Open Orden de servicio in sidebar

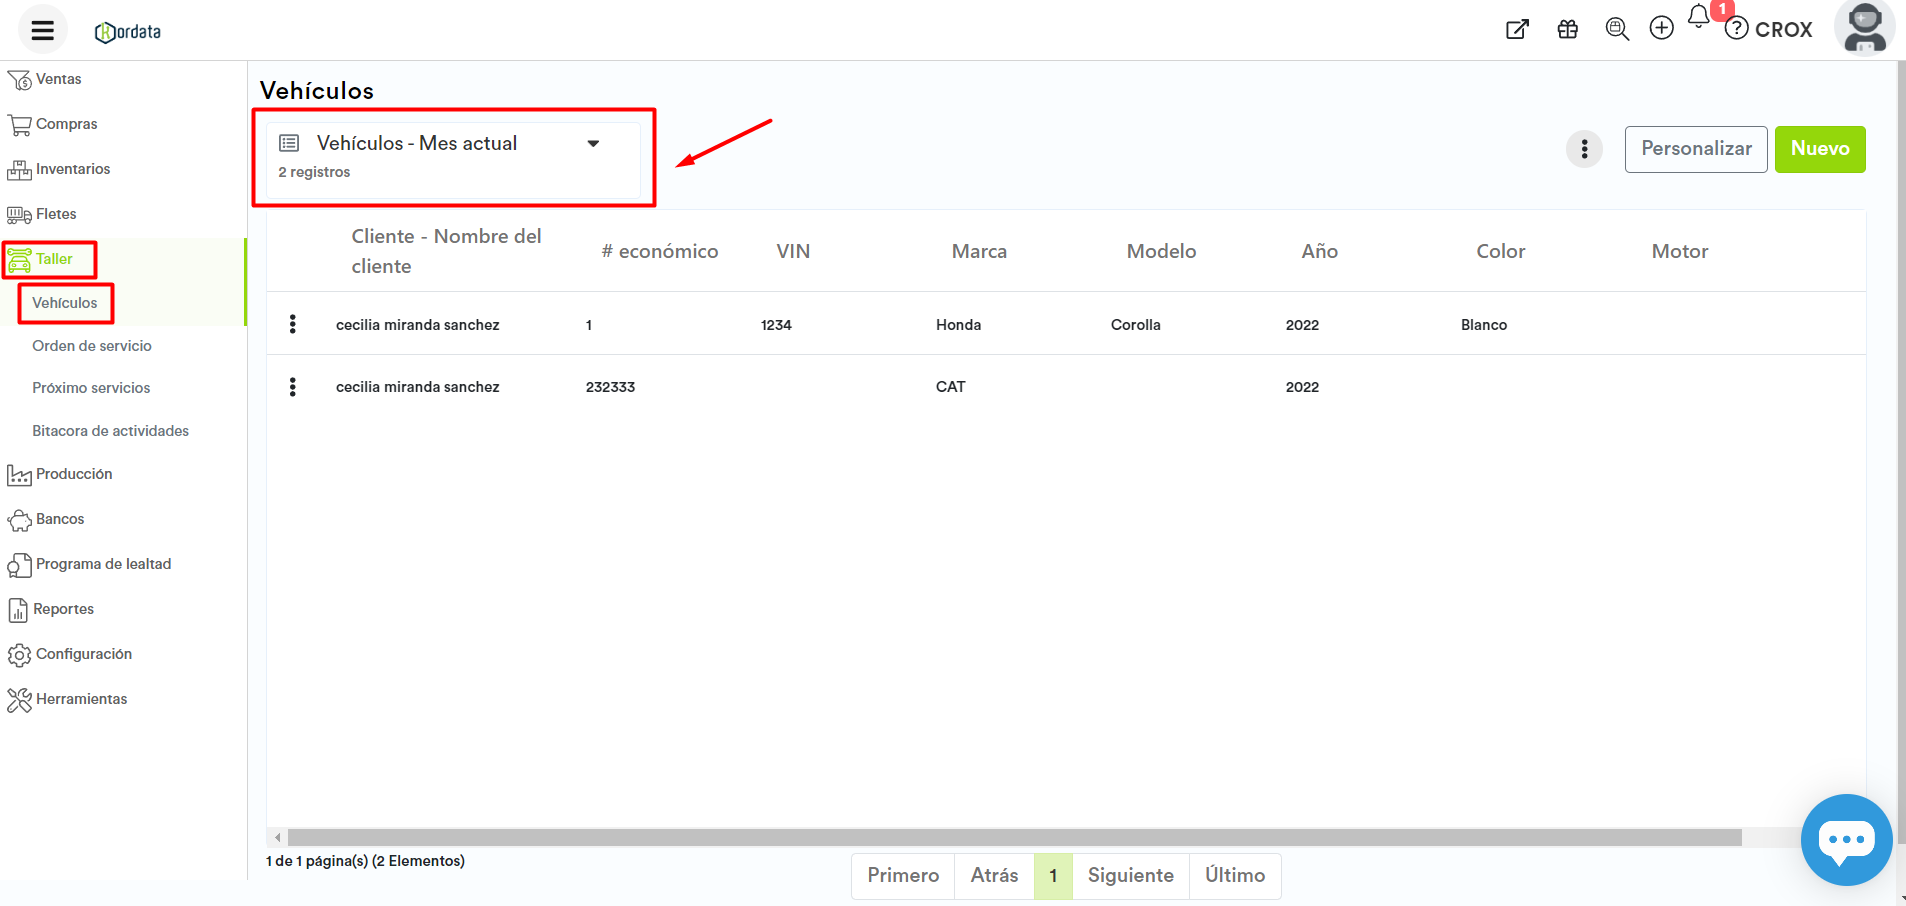pos(92,346)
